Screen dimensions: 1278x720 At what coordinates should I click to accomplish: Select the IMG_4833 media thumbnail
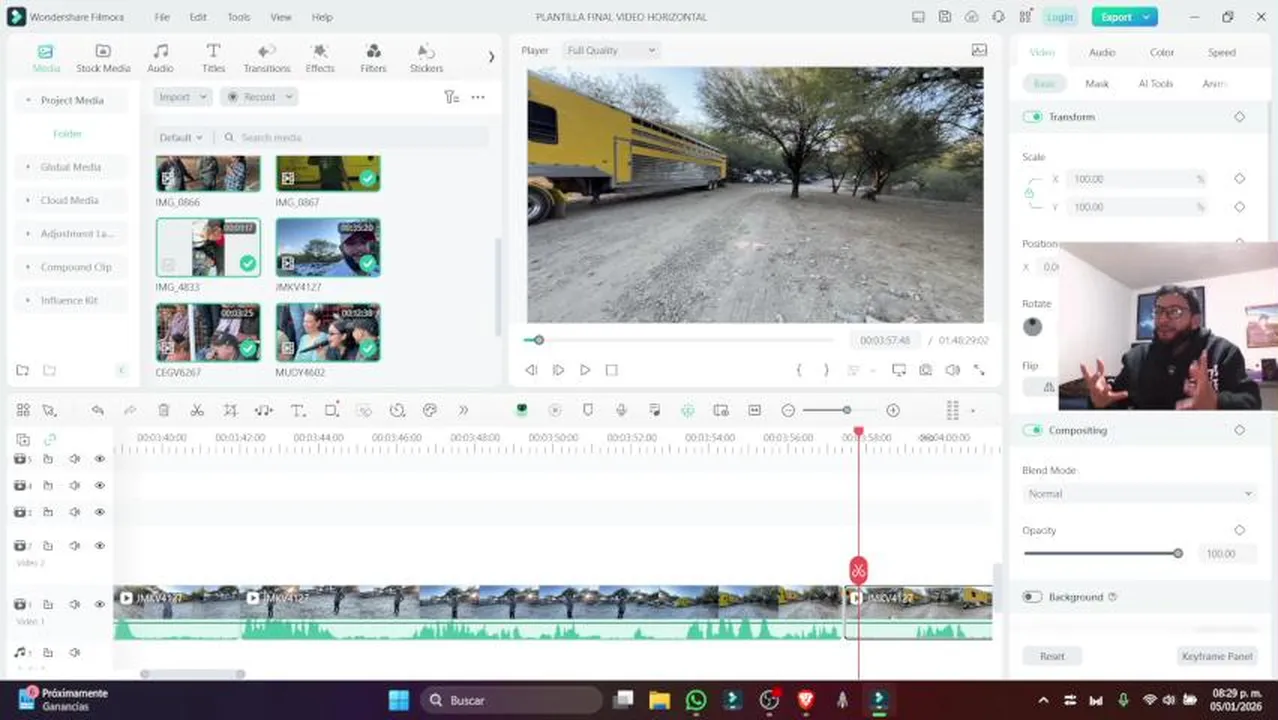pos(208,247)
